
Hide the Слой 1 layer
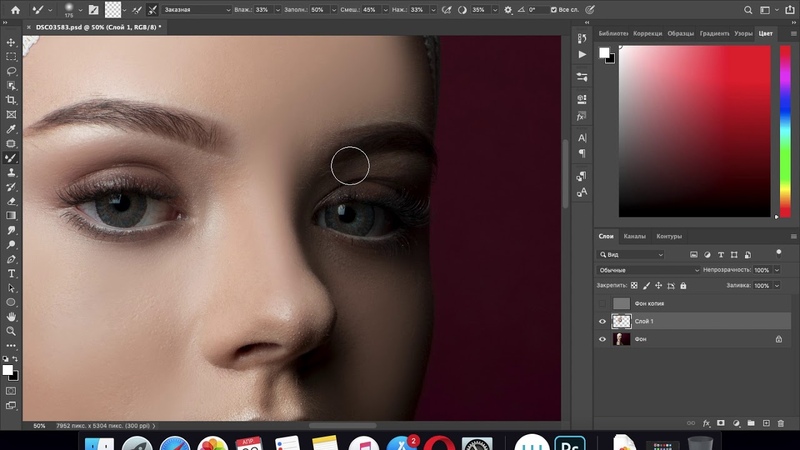pos(602,321)
